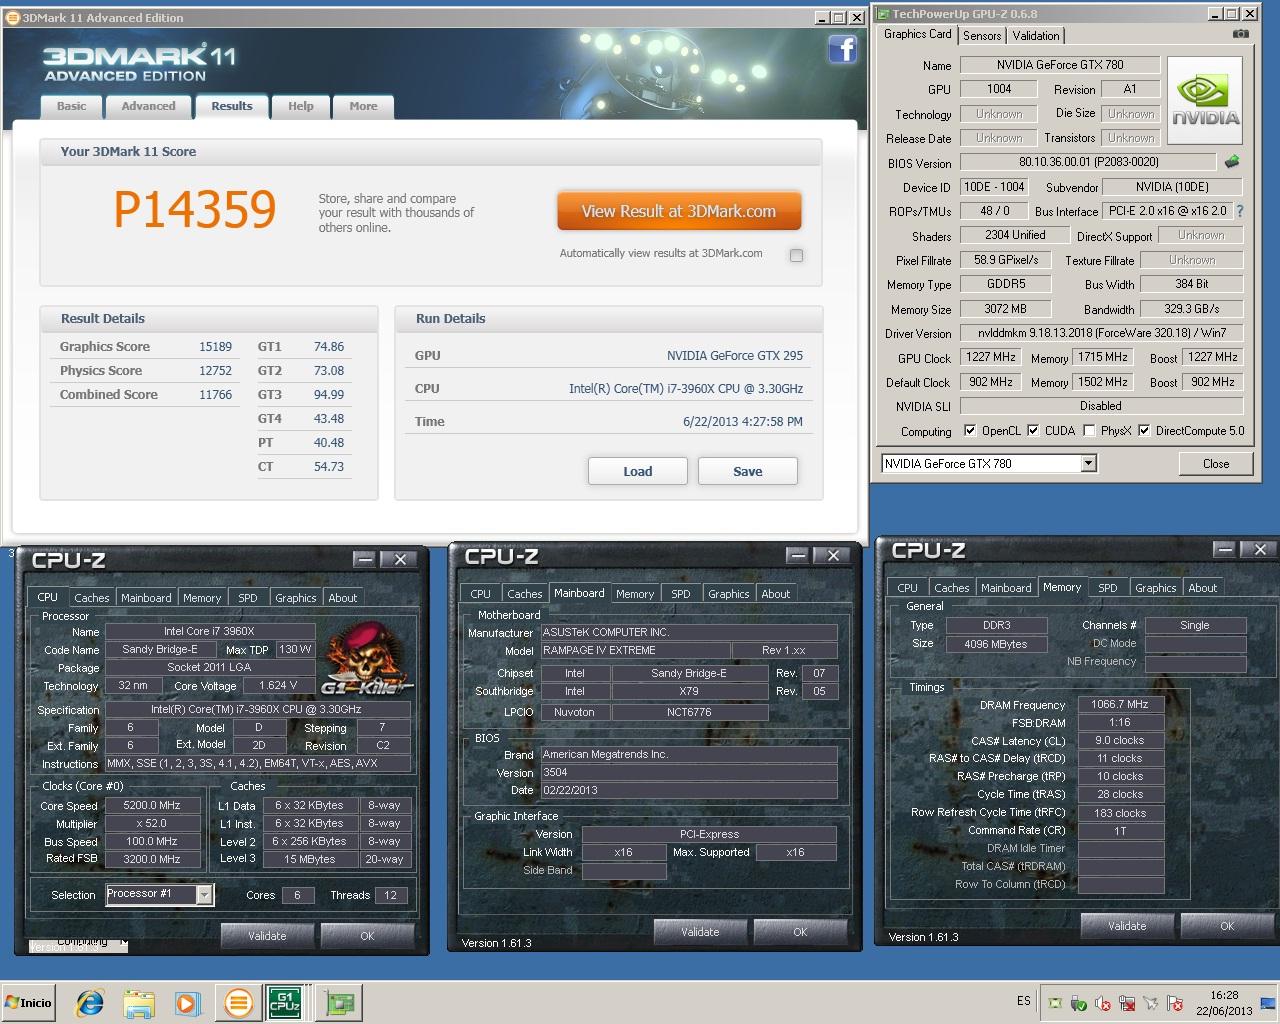Click OK in the Mainboard CPU-Z window
The height and width of the screenshot is (1024, 1280).
(x=800, y=932)
